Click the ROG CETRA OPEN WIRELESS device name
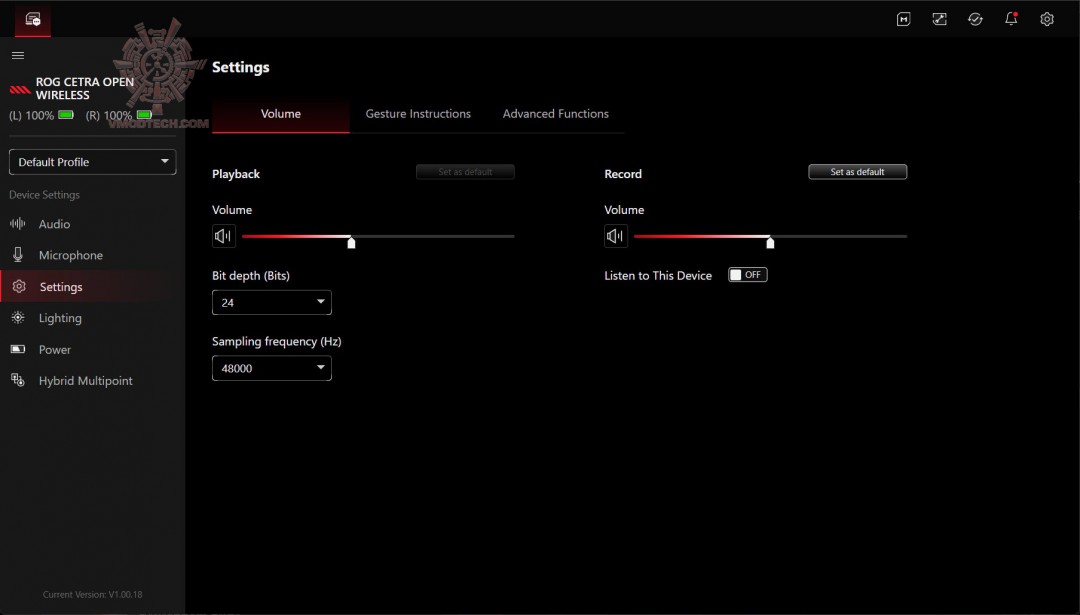This screenshot has height=615, width=1080. (85, 88)
